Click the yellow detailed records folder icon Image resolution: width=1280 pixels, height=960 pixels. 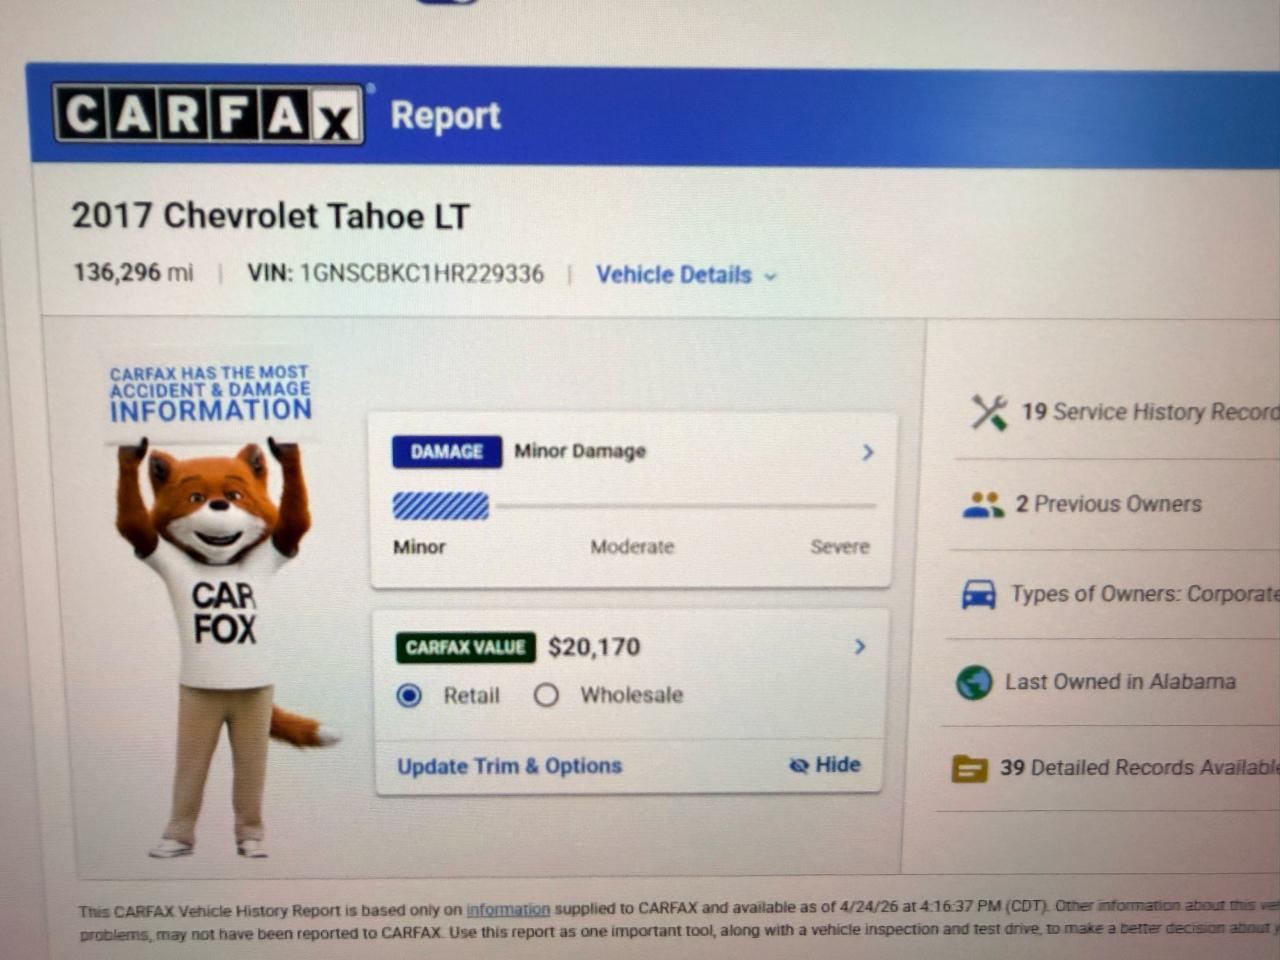pyautogui.click(x=969, y=769)
